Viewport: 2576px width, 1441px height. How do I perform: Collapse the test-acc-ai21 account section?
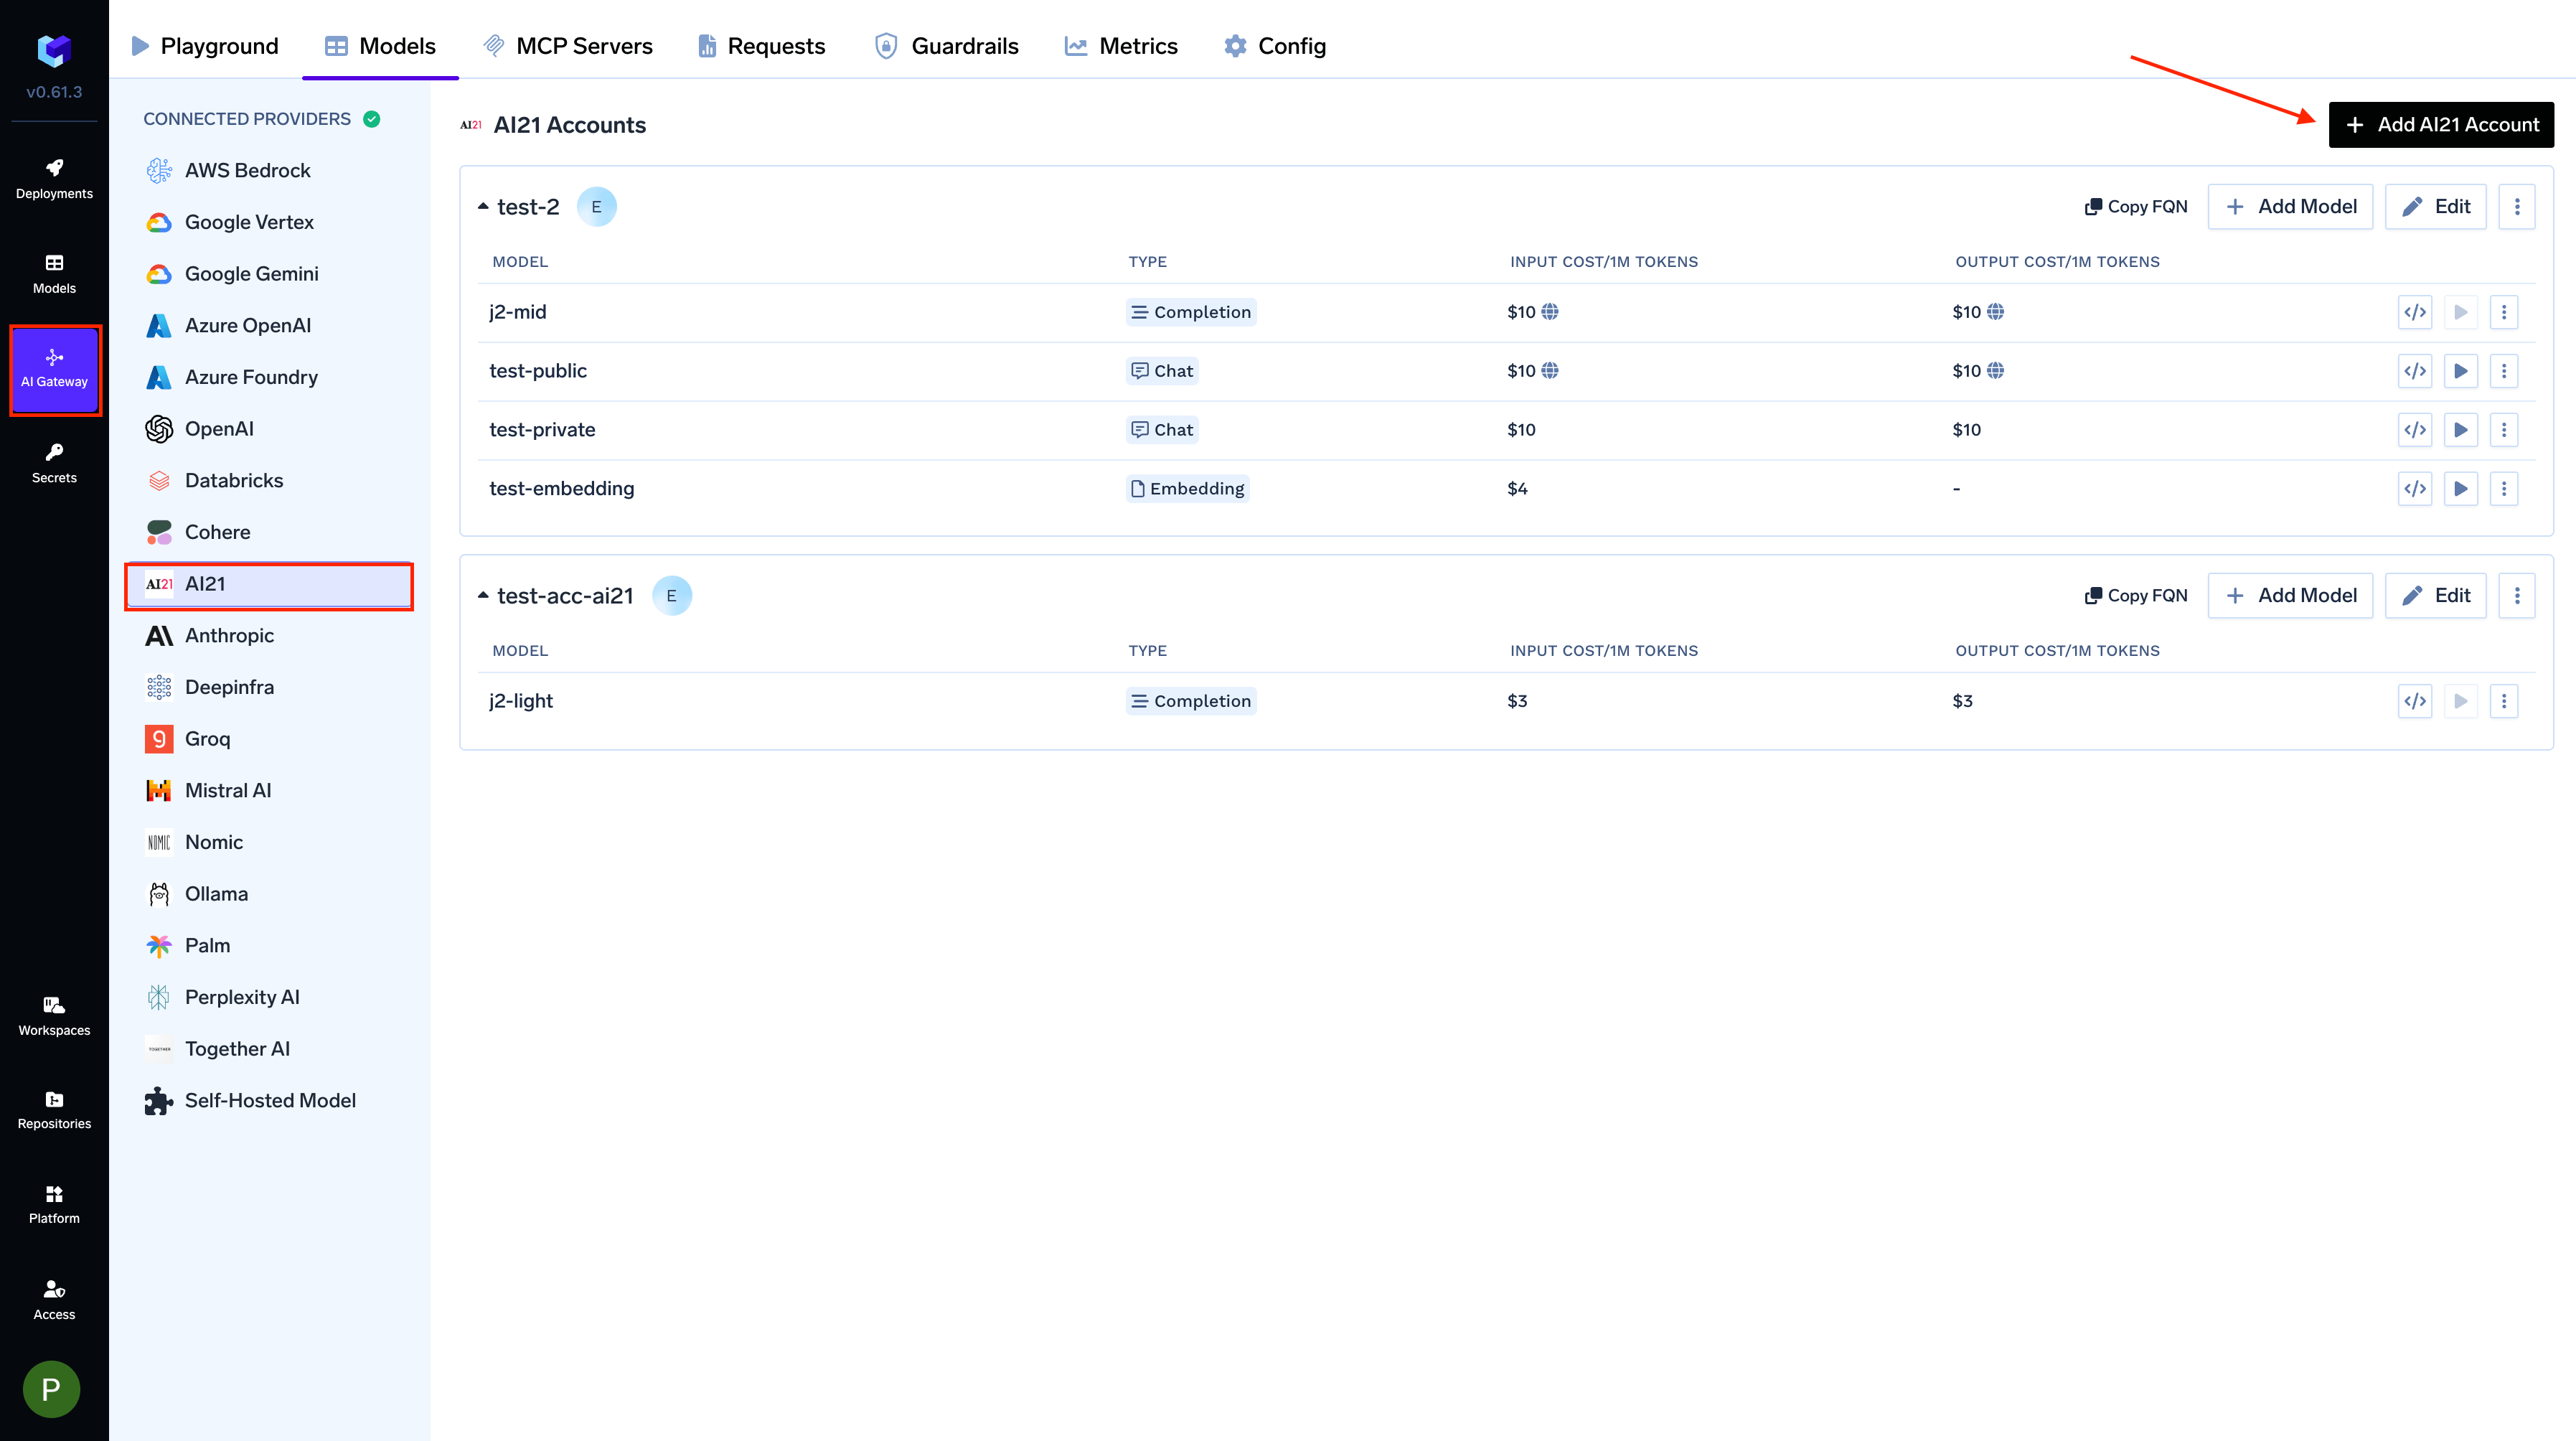(x=483, y=596)
